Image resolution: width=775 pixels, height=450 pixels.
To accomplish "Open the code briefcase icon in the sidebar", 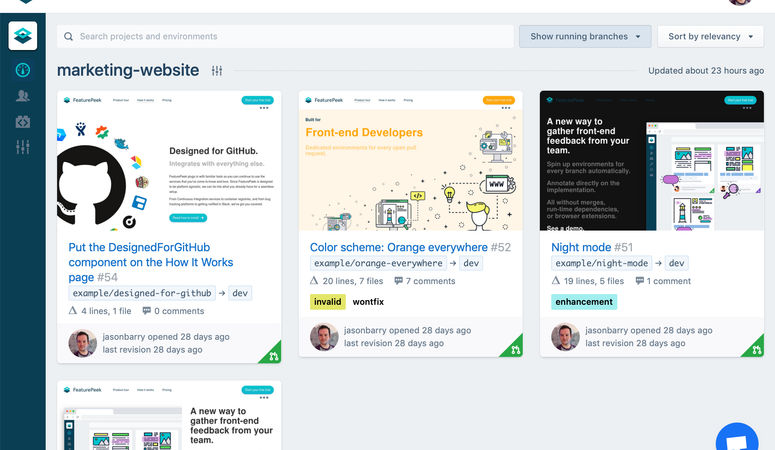I will (23, 122).
